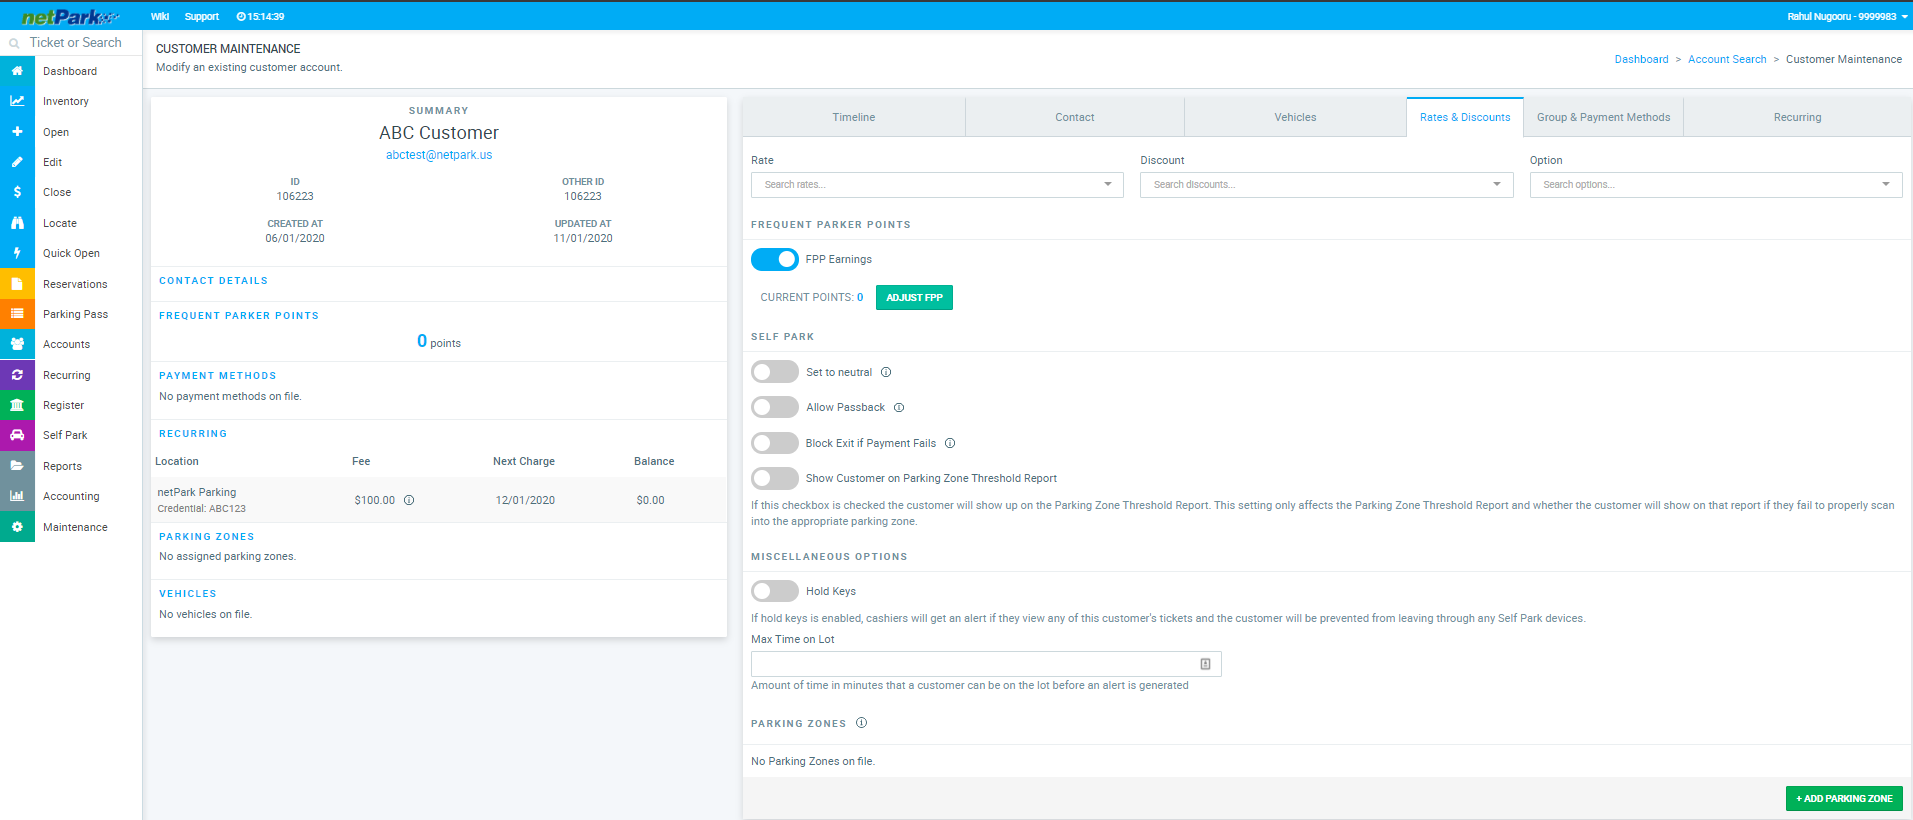
Task: Expand the Option search dropdown
Action: pyautogui.click(x=1715, y=185)
